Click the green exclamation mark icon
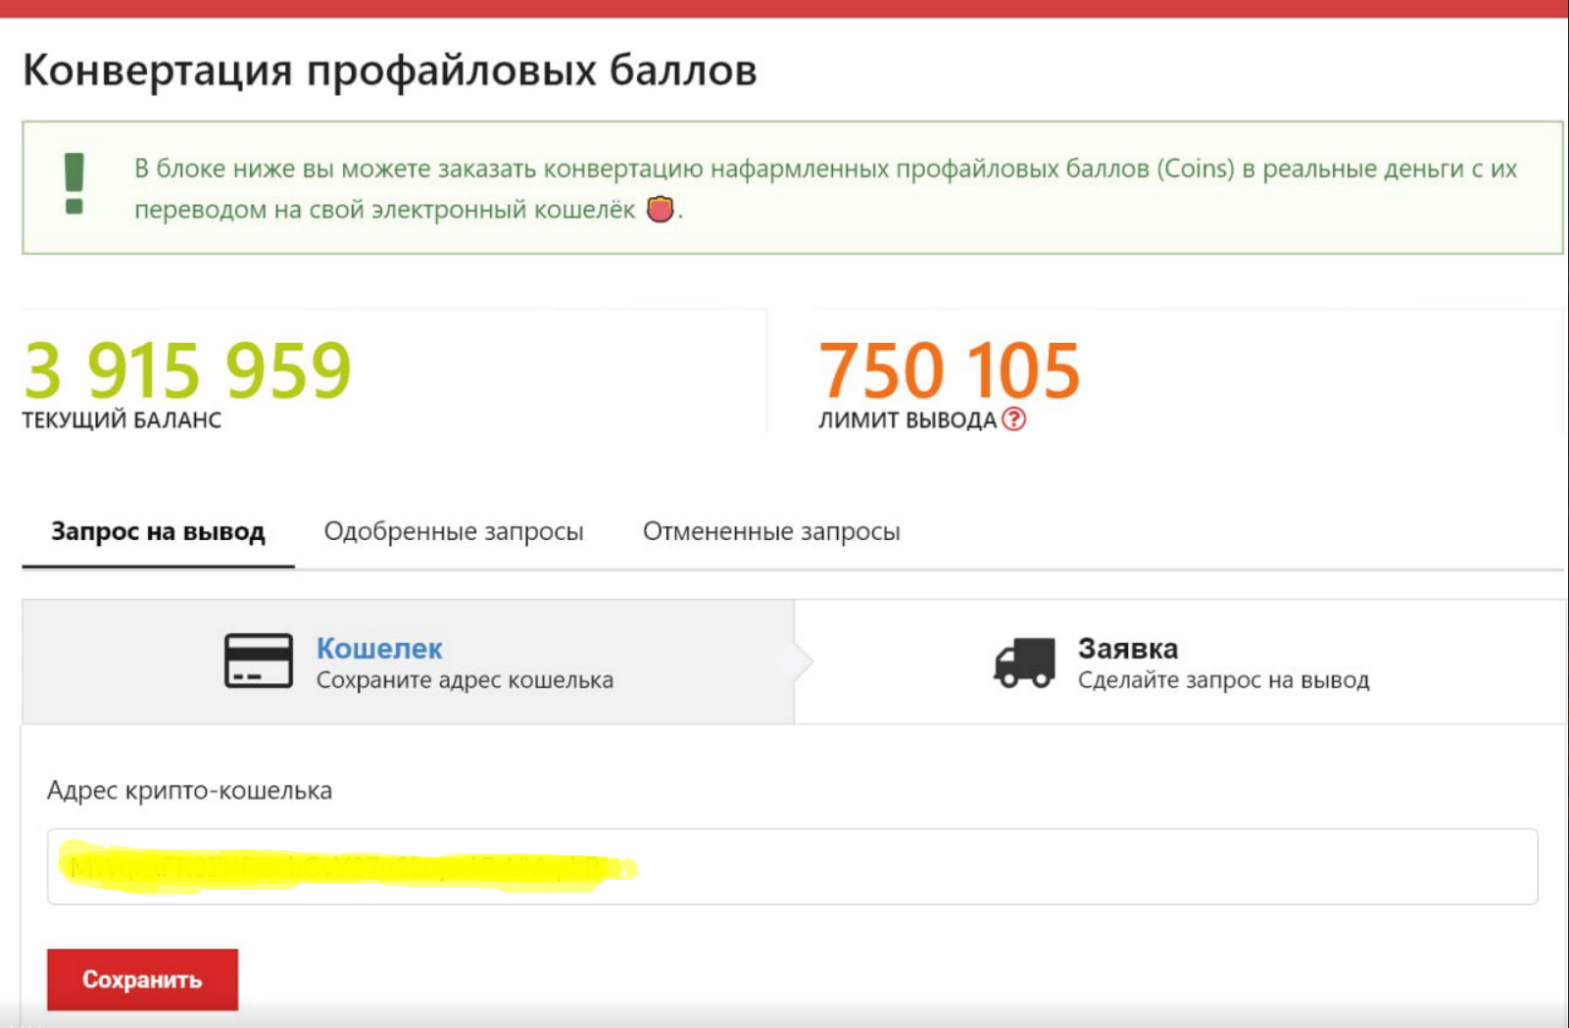Image resolution: width=1569 pixels, height=1028 pixels. pos(74,184)
